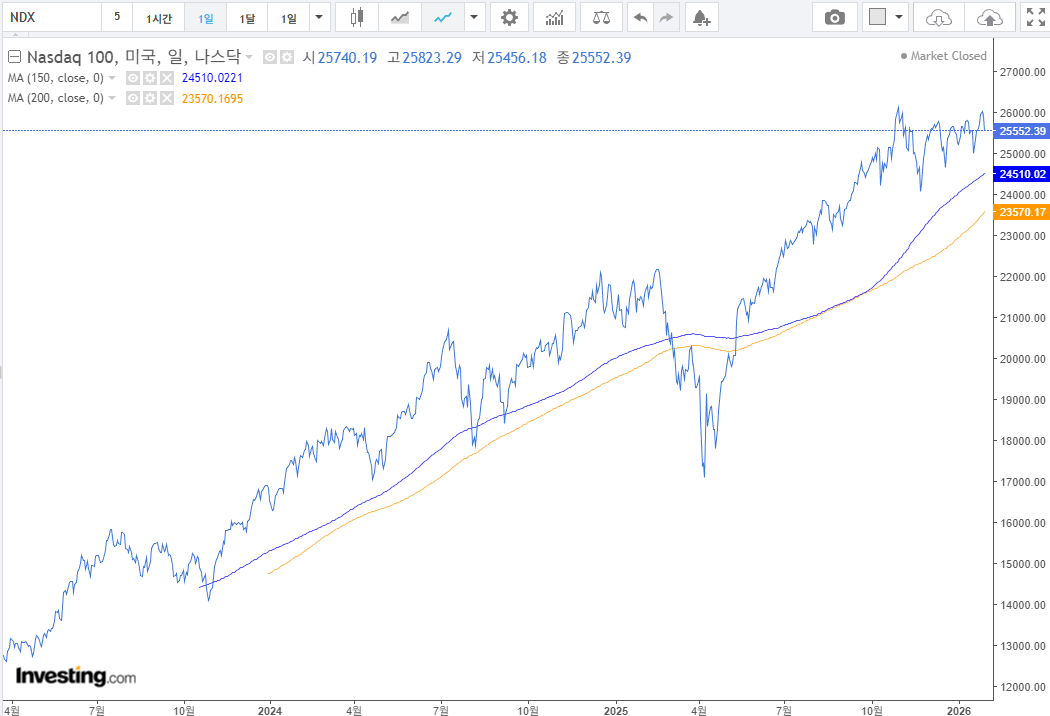
Task: Click the low price 25456.18
Action: click(x=517, y=58)
